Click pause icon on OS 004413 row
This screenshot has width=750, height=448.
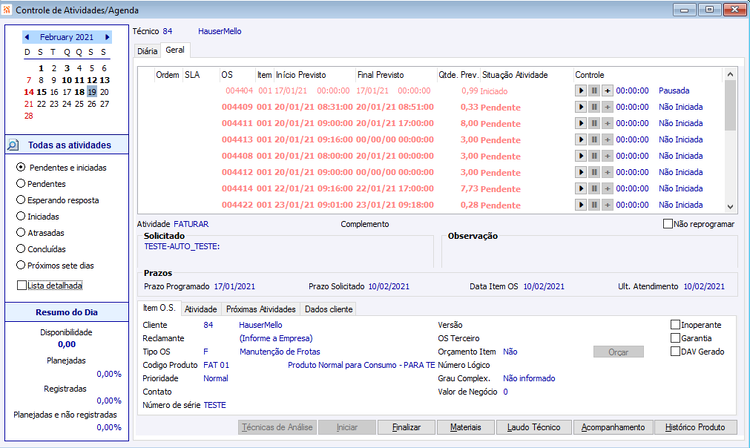[594, 140]
